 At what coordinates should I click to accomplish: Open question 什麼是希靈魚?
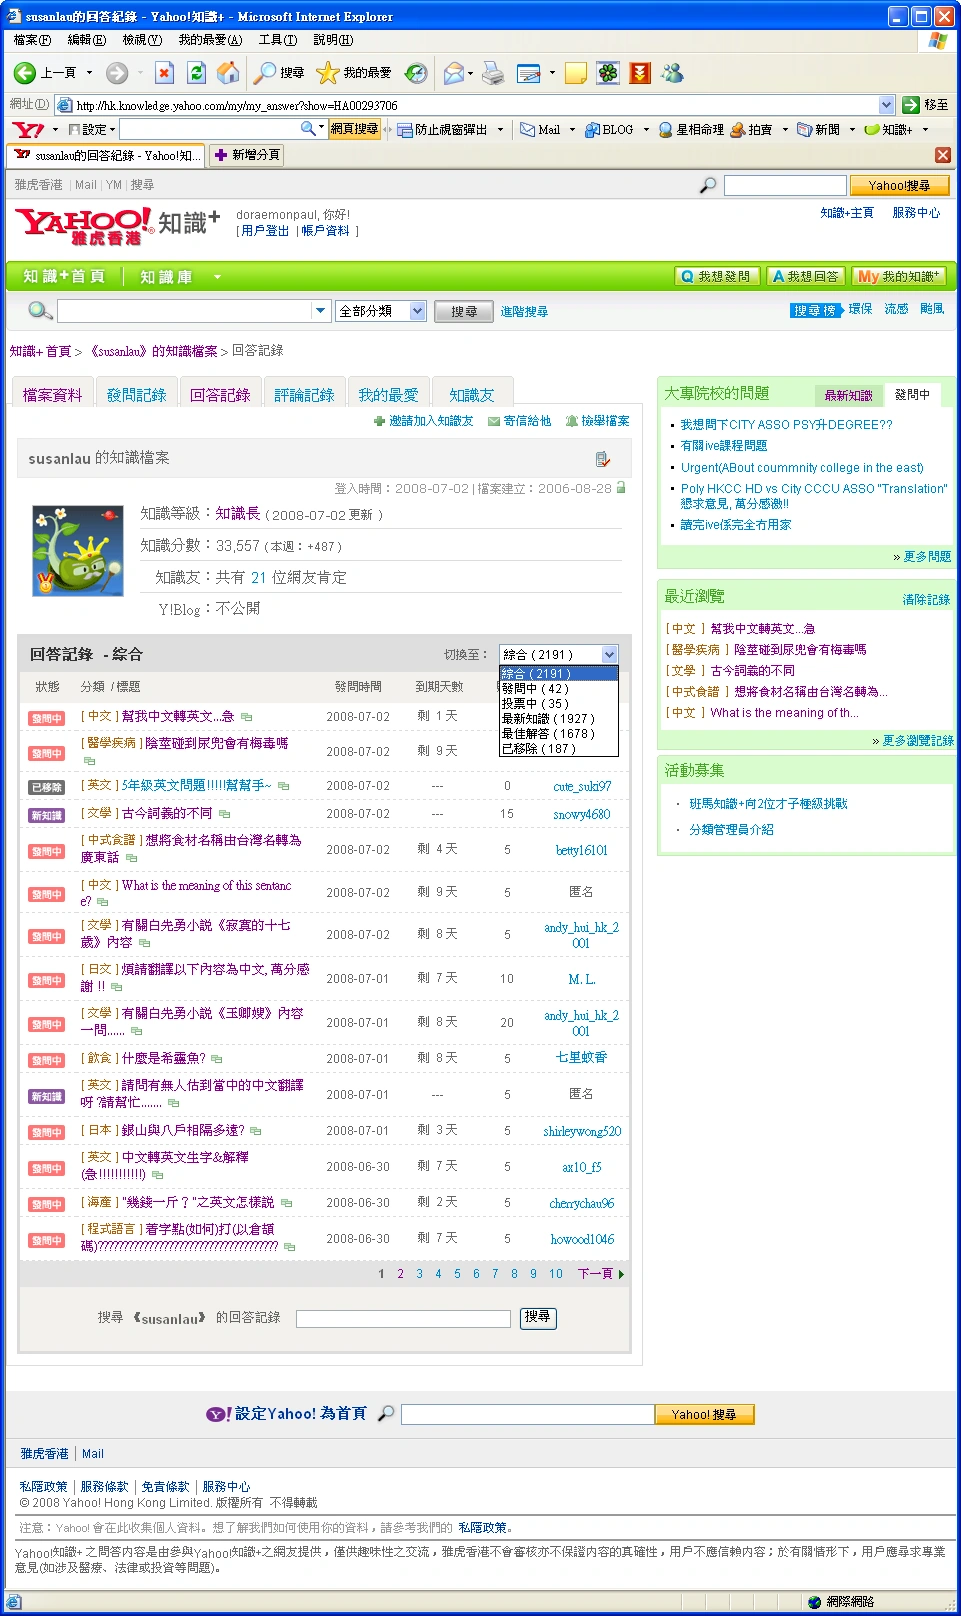click(163, 1058)
